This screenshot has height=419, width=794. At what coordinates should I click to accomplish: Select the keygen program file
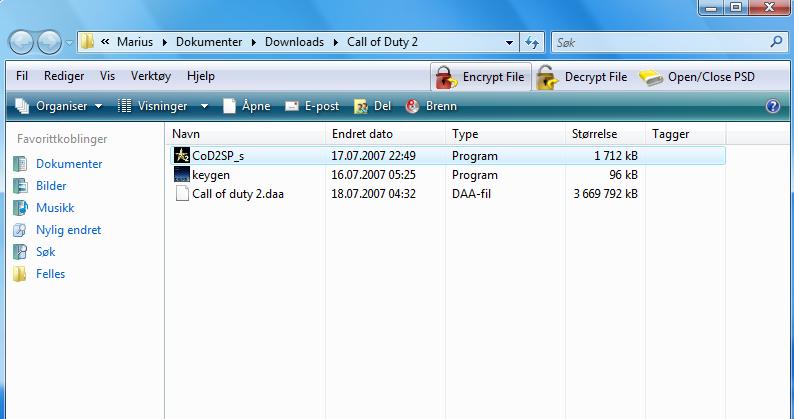[x=211, y=175]
